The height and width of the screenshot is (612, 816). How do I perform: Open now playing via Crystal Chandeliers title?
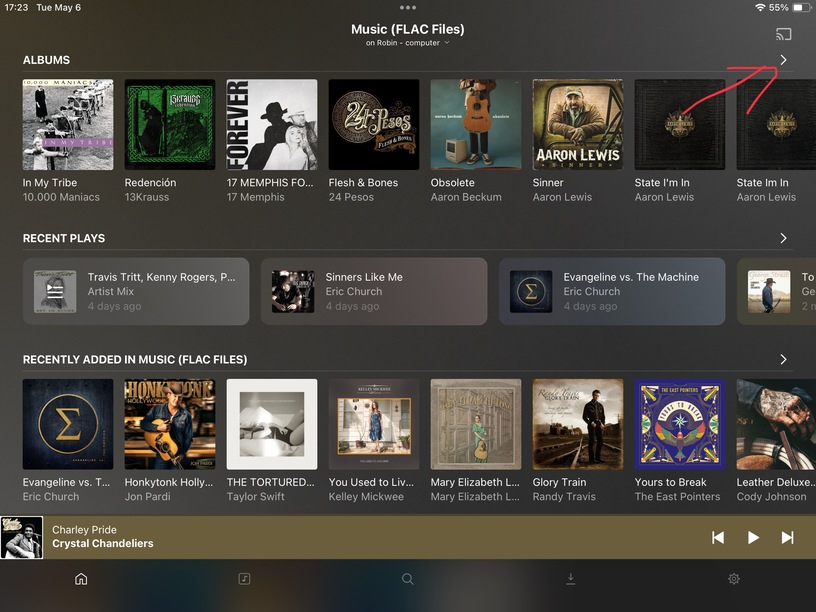click(x=103, y=543)
